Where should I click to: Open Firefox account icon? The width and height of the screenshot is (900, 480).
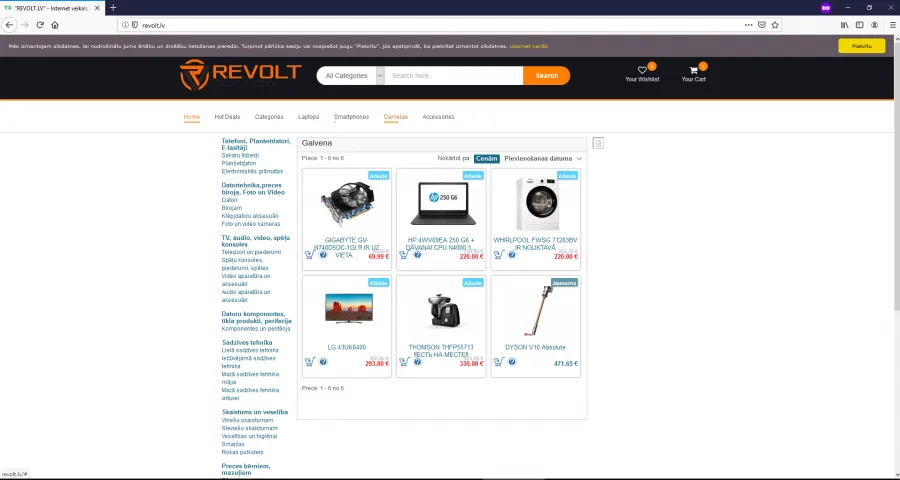(x=874, y=25)
